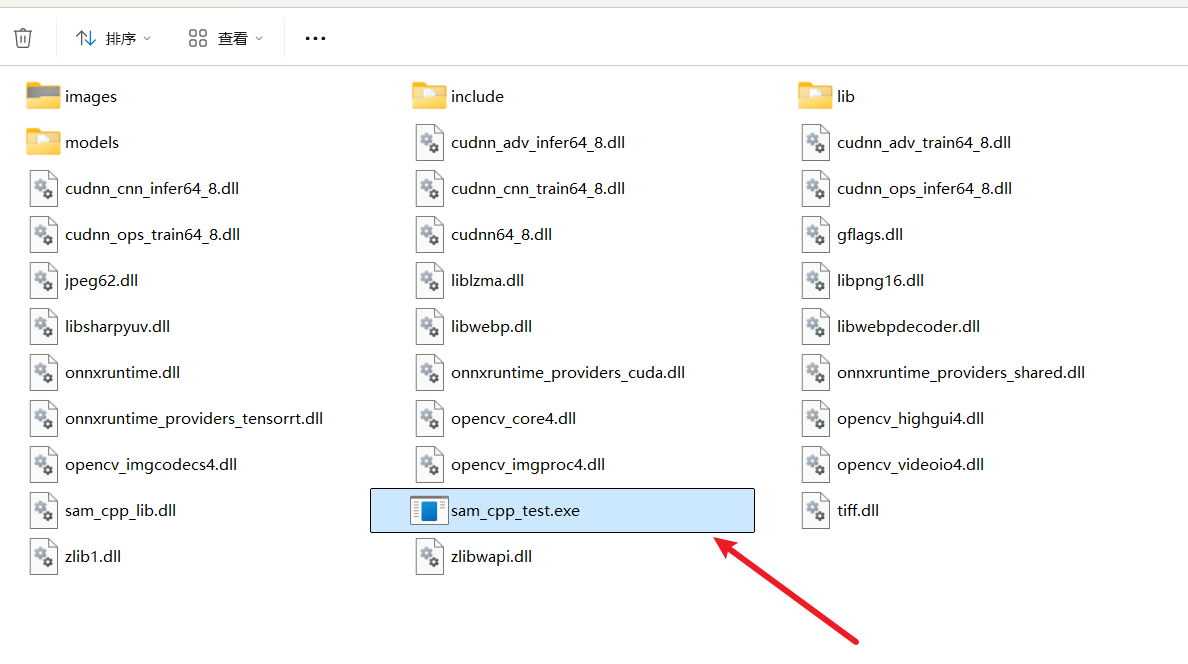Select the lib folder icon
Viewport: 1188px width, 664px height.
pyautogui.click(x=815, y=96)
